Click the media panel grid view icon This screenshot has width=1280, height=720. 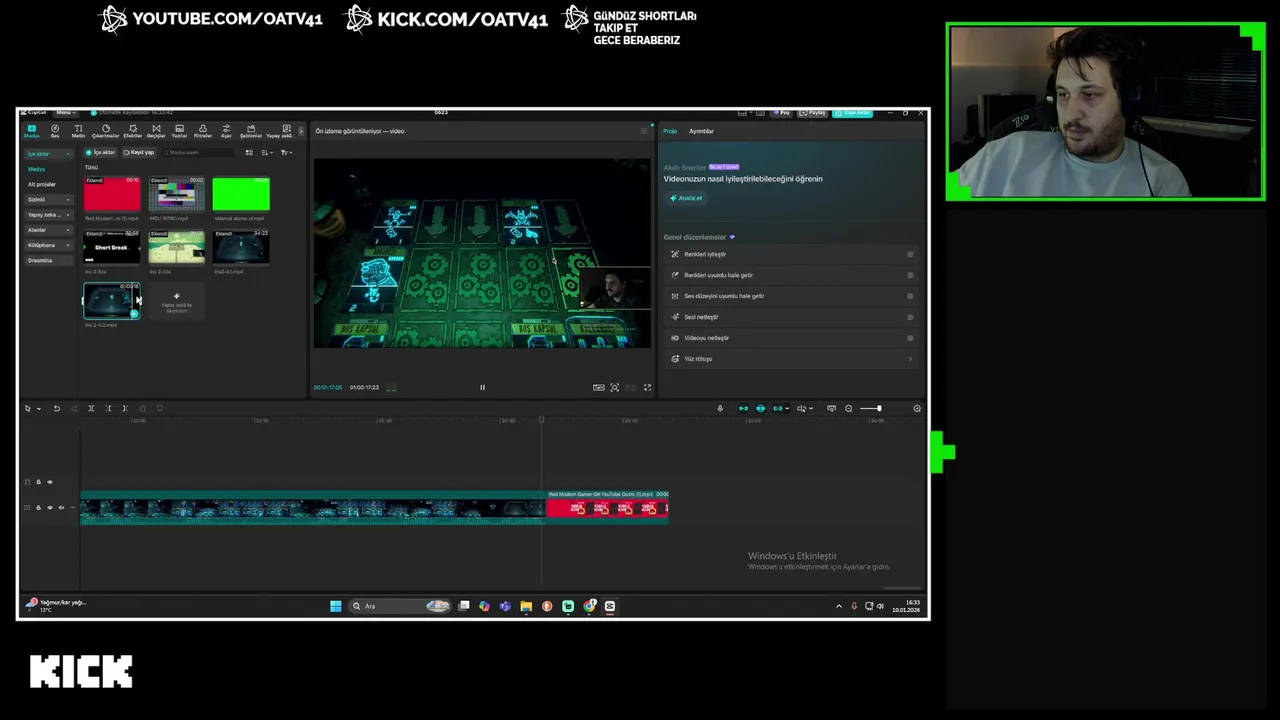pyautogui.click(x=249, y=153)
